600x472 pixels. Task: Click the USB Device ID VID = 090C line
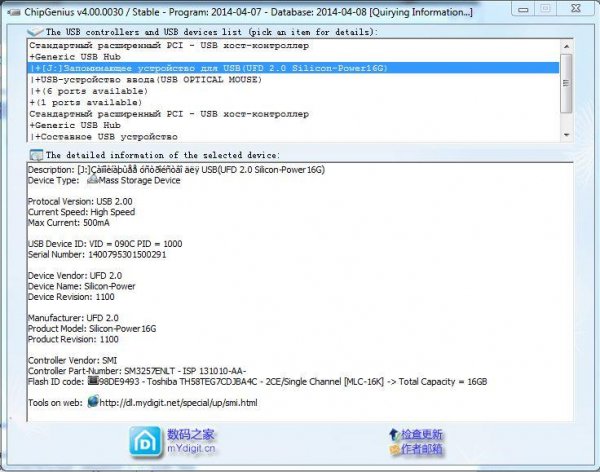pyautogui.click(x=105, y=244)
